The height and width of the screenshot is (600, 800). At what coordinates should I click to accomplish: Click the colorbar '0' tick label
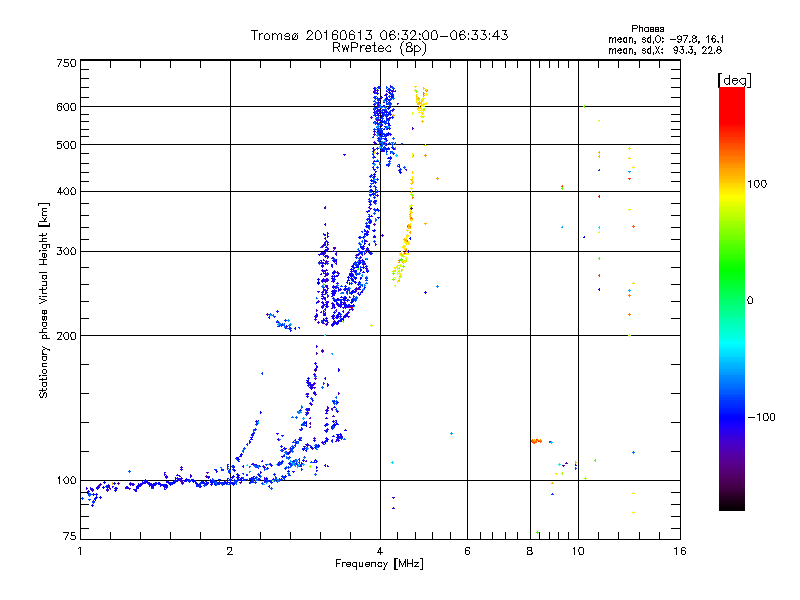coord(750,301)
